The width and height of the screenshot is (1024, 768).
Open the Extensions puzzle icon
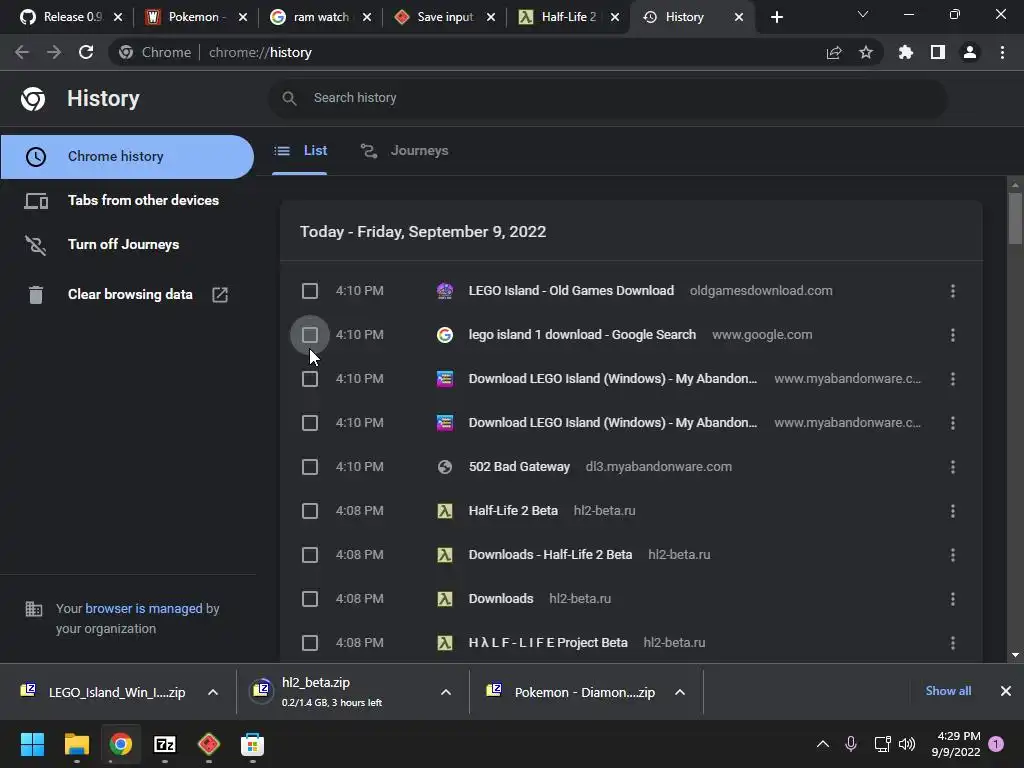pos(906,52)
